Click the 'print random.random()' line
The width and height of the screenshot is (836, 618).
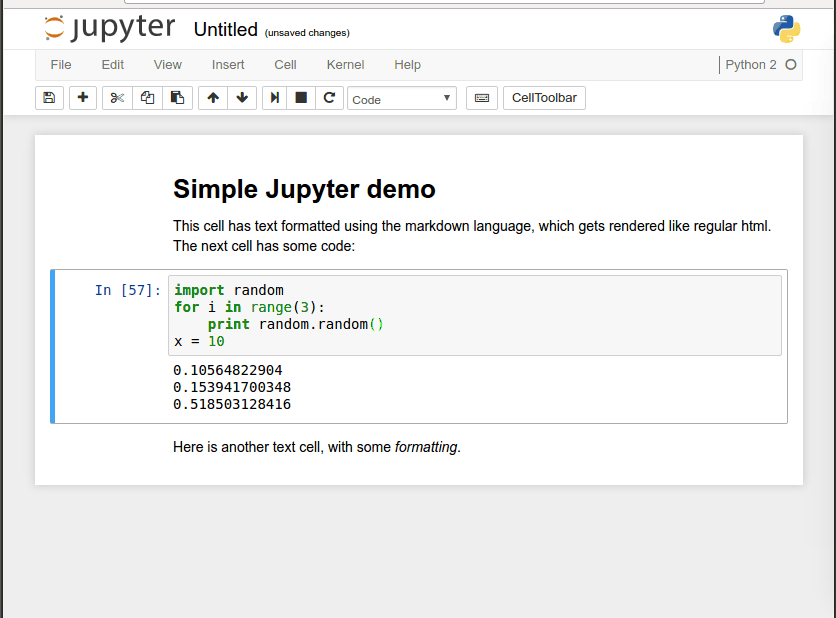[x=295, y=325]
